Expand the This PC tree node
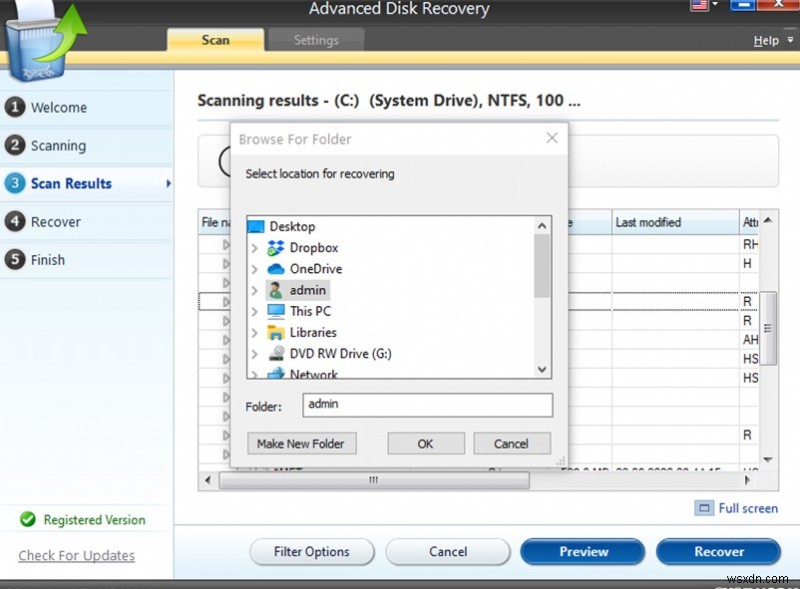 click(255, 312)
